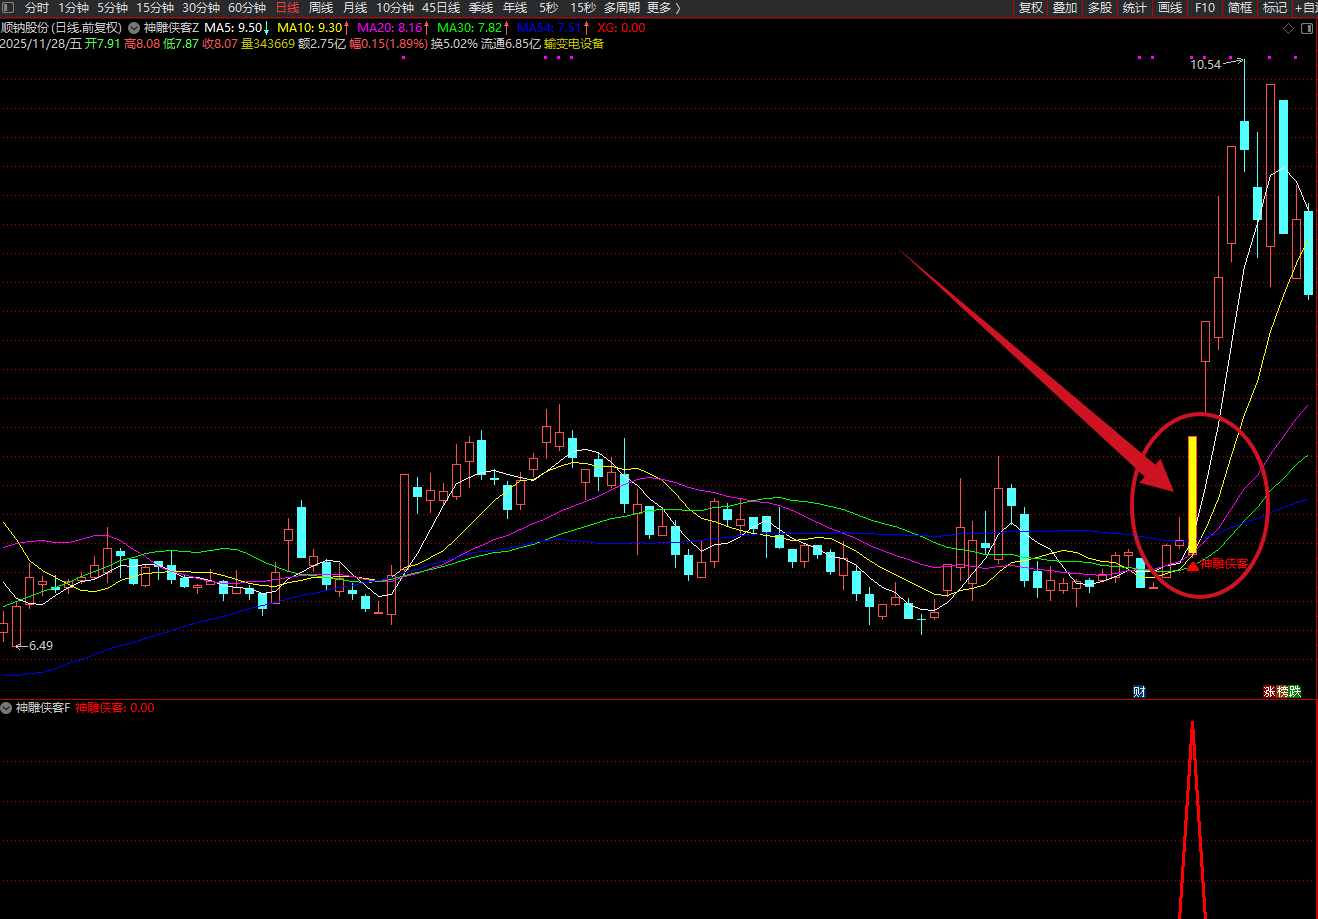Click the panel layout icon at top-left
The width and height of the screenshot is (1318, 919).
tap(9, 8)
